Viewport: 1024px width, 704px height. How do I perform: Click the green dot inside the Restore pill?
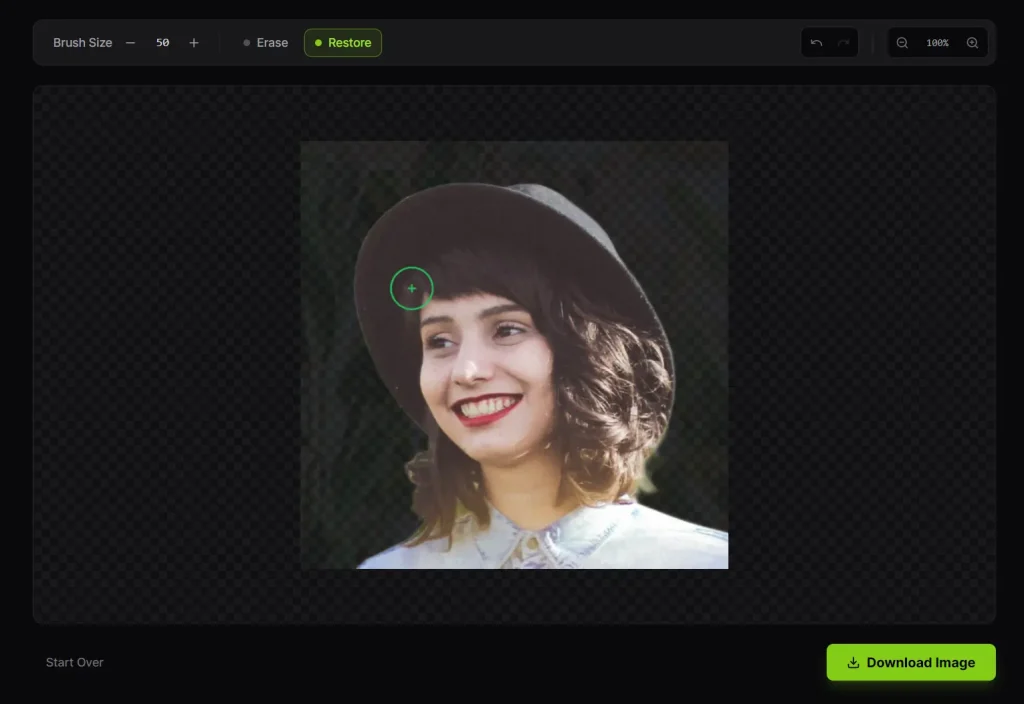(318, 42)
